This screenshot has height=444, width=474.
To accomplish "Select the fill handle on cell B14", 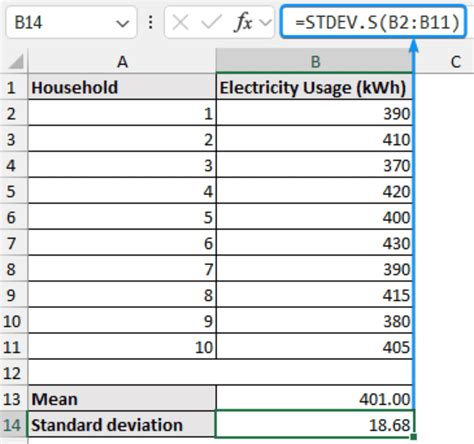I will (x=414, y=436).
